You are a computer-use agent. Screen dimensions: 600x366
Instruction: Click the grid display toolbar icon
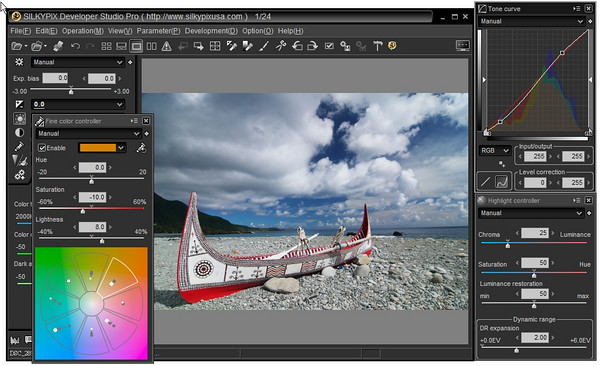pos(215,46)
